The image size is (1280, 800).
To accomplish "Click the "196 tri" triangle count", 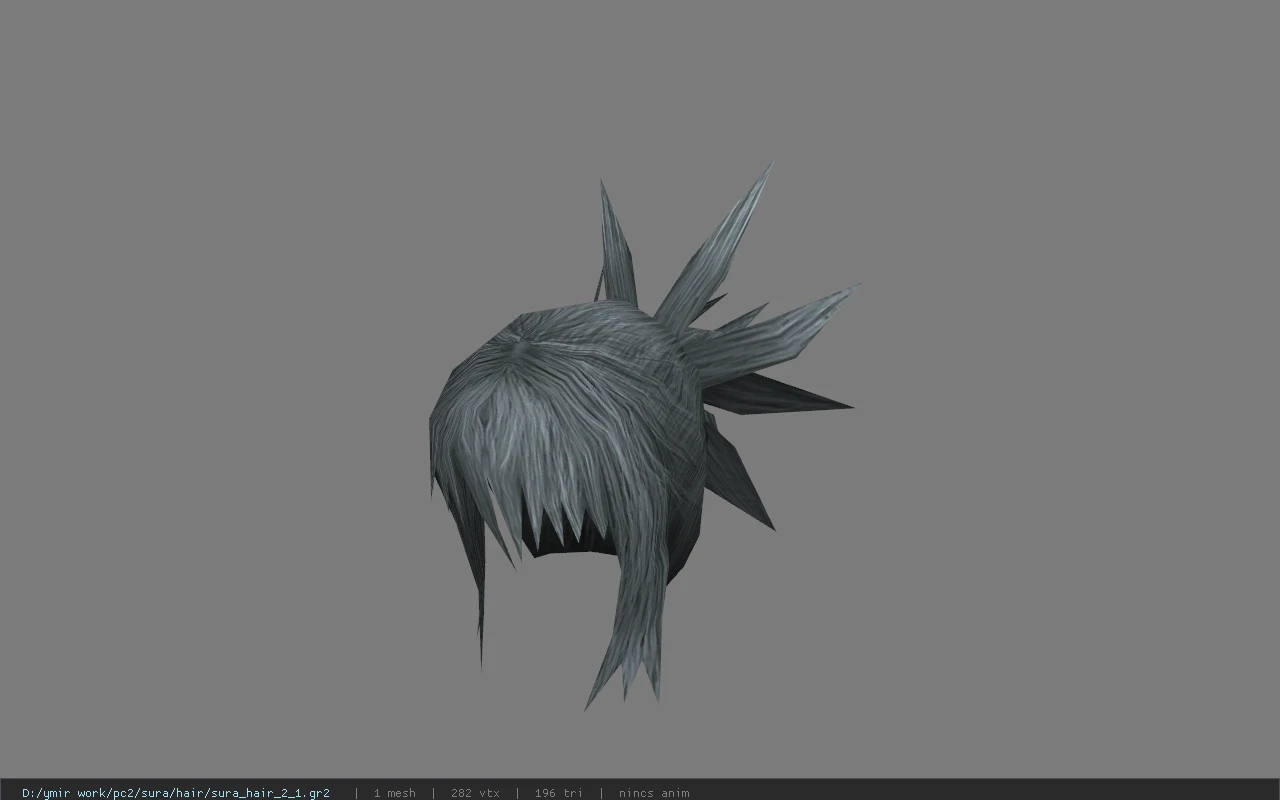I will [559, 793].
